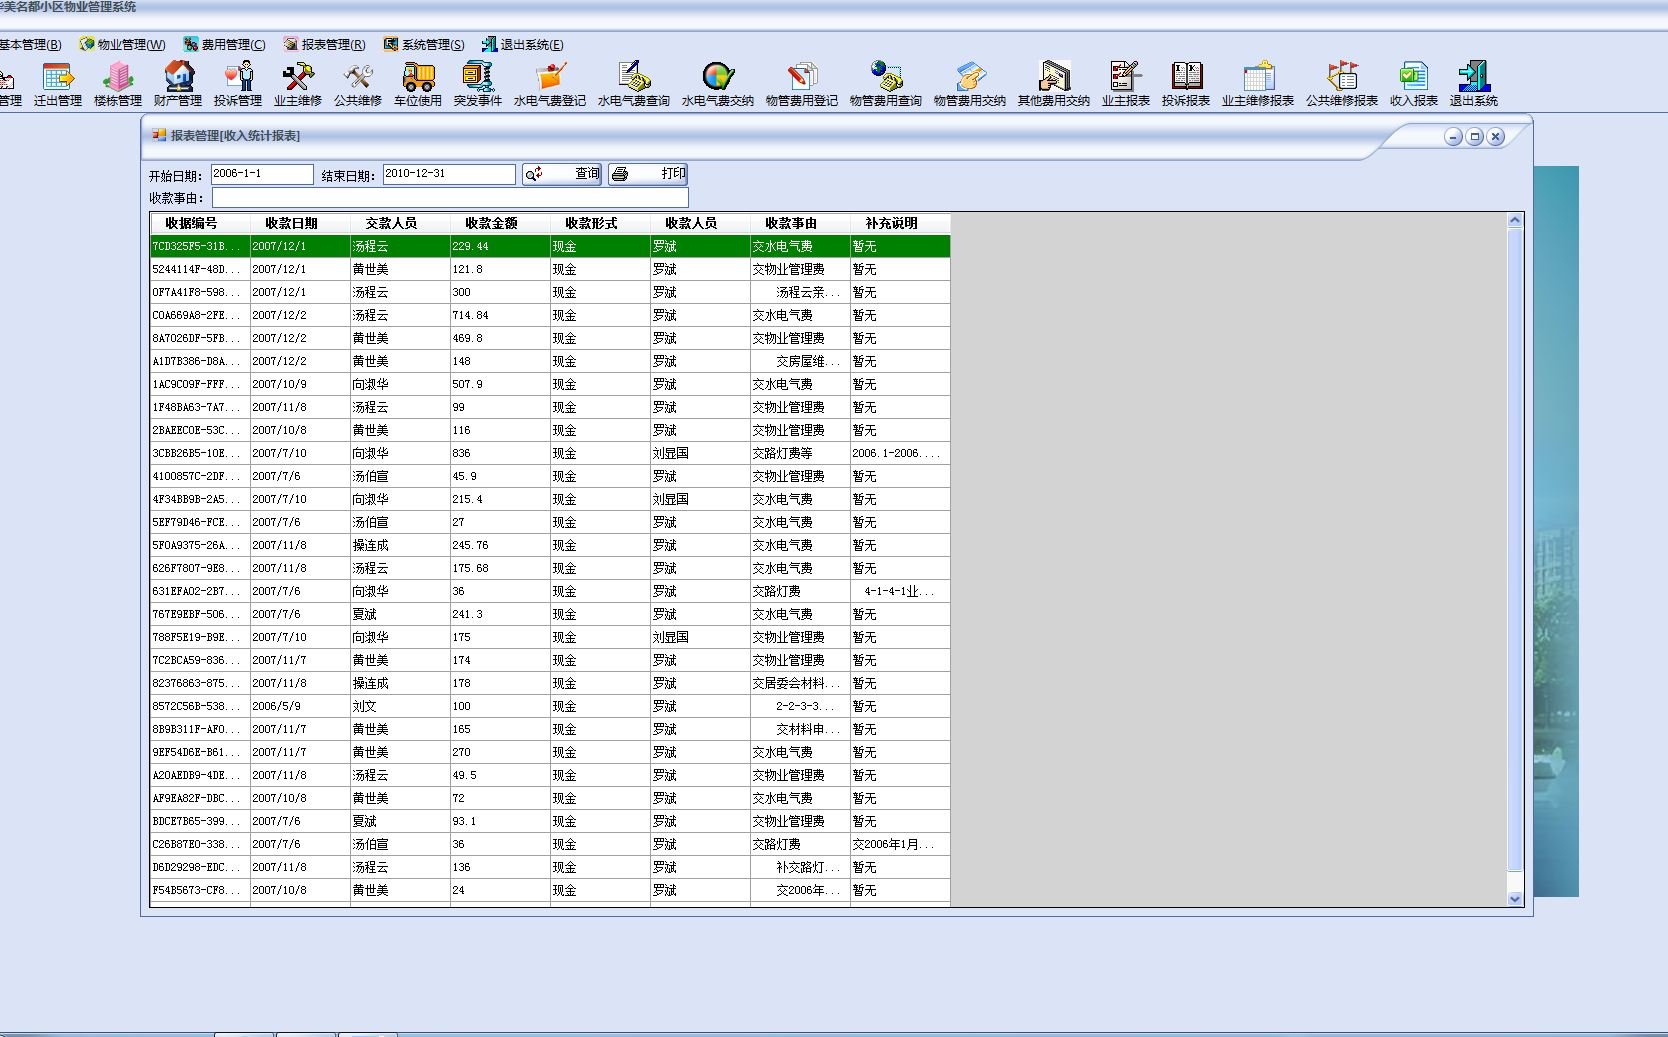Open 退出系统(E) menu

point(522,44)
